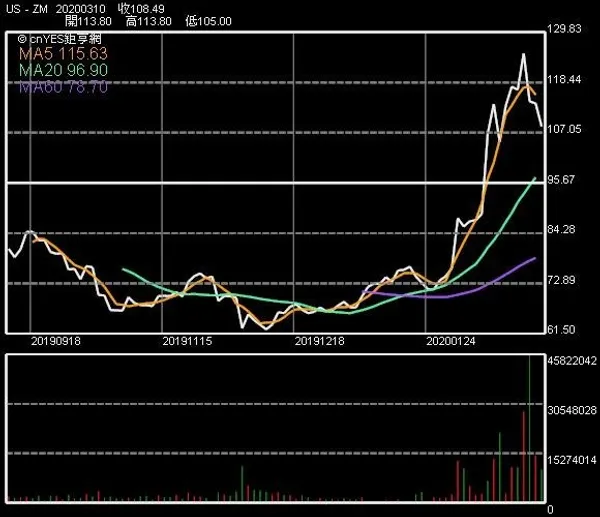The height and width of the screenshot is (517, 600).
Task: Click the 20200124 date axis label
Action: [x=450, y=341]
